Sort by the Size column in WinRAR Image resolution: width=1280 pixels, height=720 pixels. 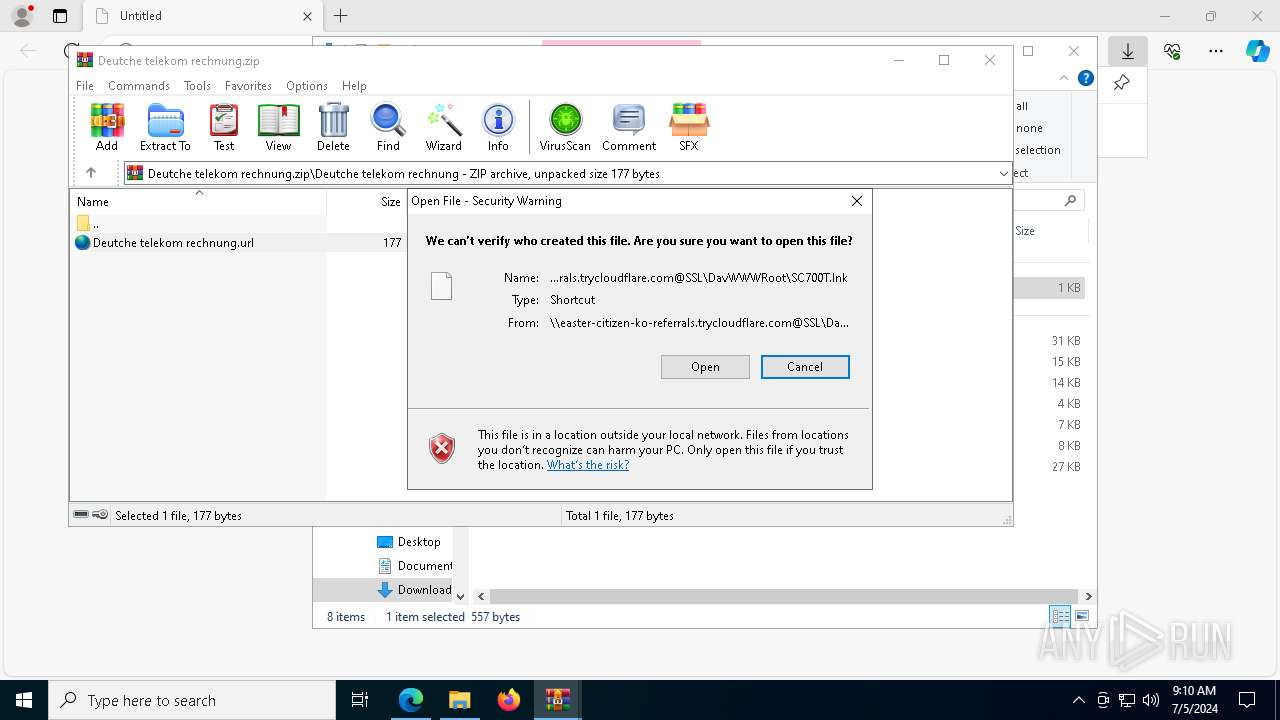point(390,202)
